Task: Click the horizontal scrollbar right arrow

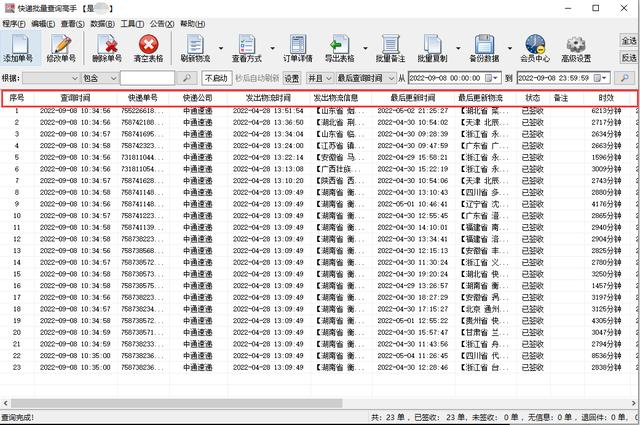Action: (634, 403)
